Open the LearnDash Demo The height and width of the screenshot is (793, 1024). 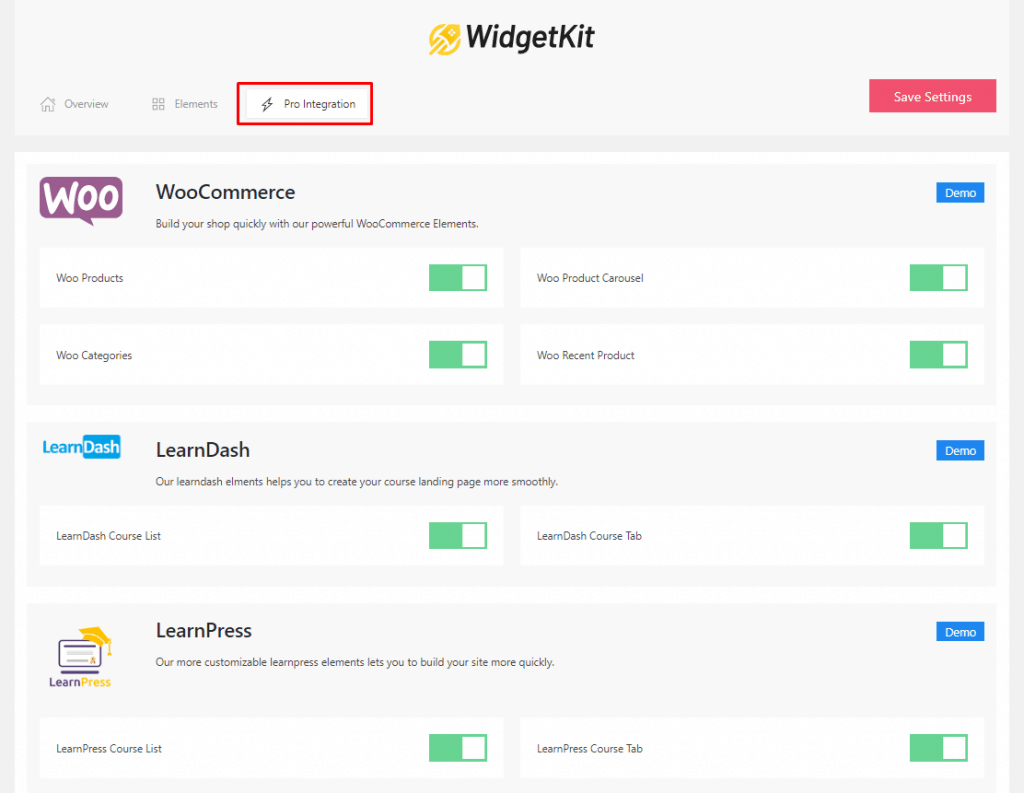click(960, 451)
